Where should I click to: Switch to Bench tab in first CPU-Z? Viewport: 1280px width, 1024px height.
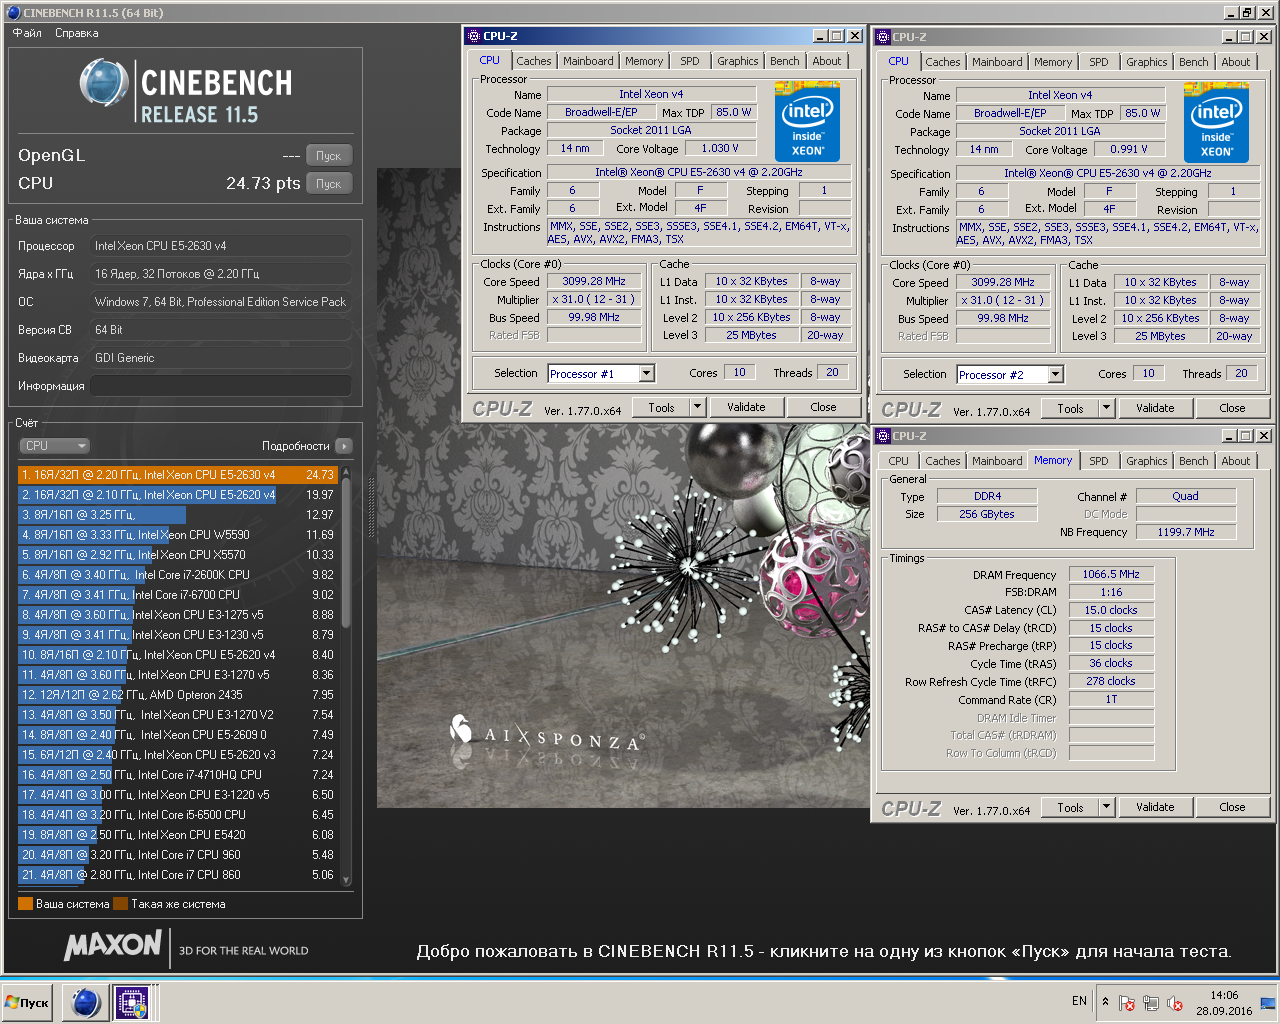[785, 61]
